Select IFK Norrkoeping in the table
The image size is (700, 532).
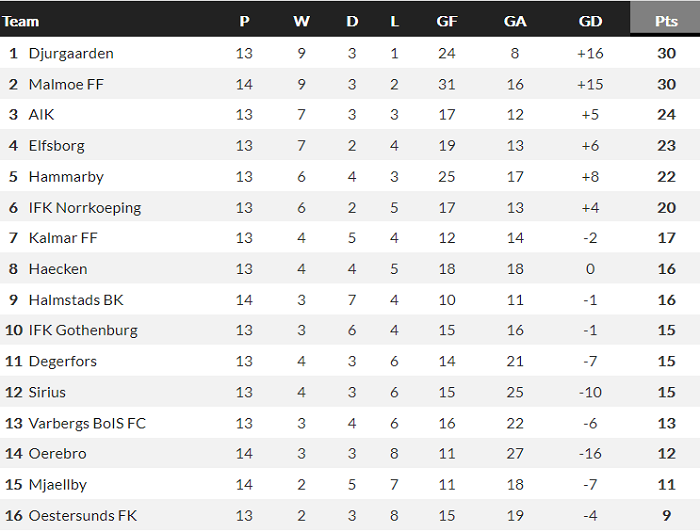[x=85, y=208]
